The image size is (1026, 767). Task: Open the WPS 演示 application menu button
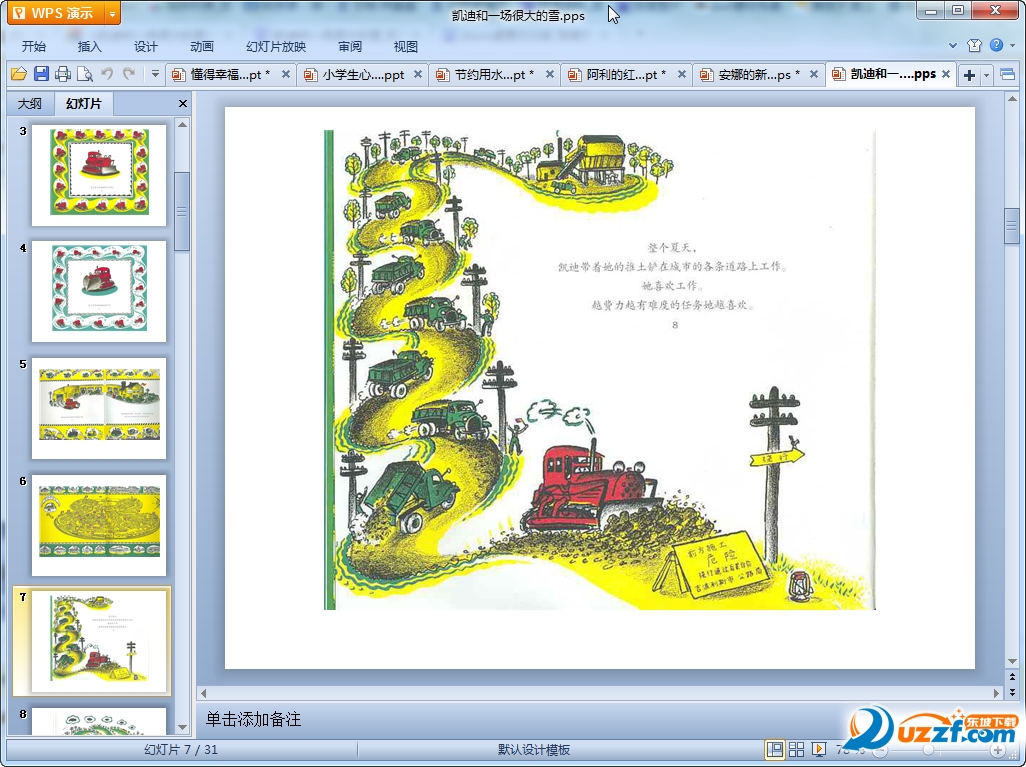pos(56,12)
